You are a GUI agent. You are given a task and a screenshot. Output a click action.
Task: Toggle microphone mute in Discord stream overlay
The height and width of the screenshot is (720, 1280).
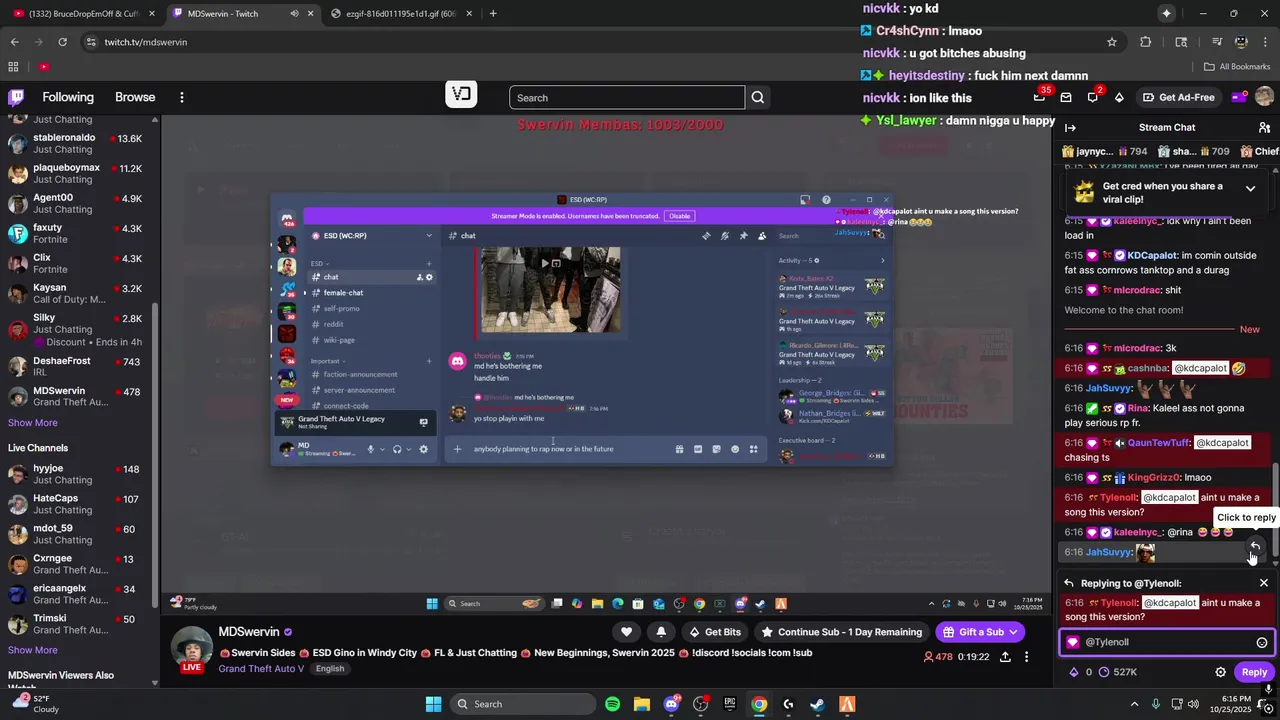[x=371, y=449]
